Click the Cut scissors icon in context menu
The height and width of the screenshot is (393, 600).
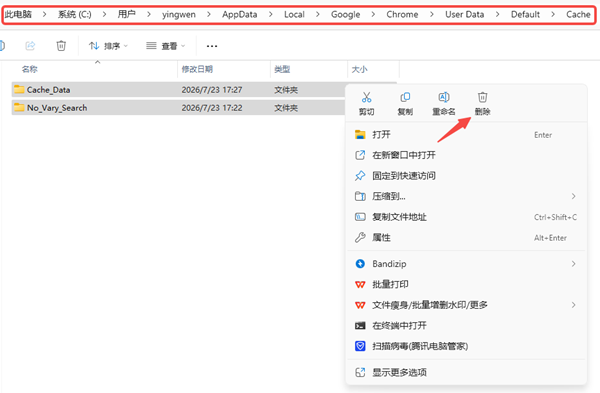pos(366,97)
